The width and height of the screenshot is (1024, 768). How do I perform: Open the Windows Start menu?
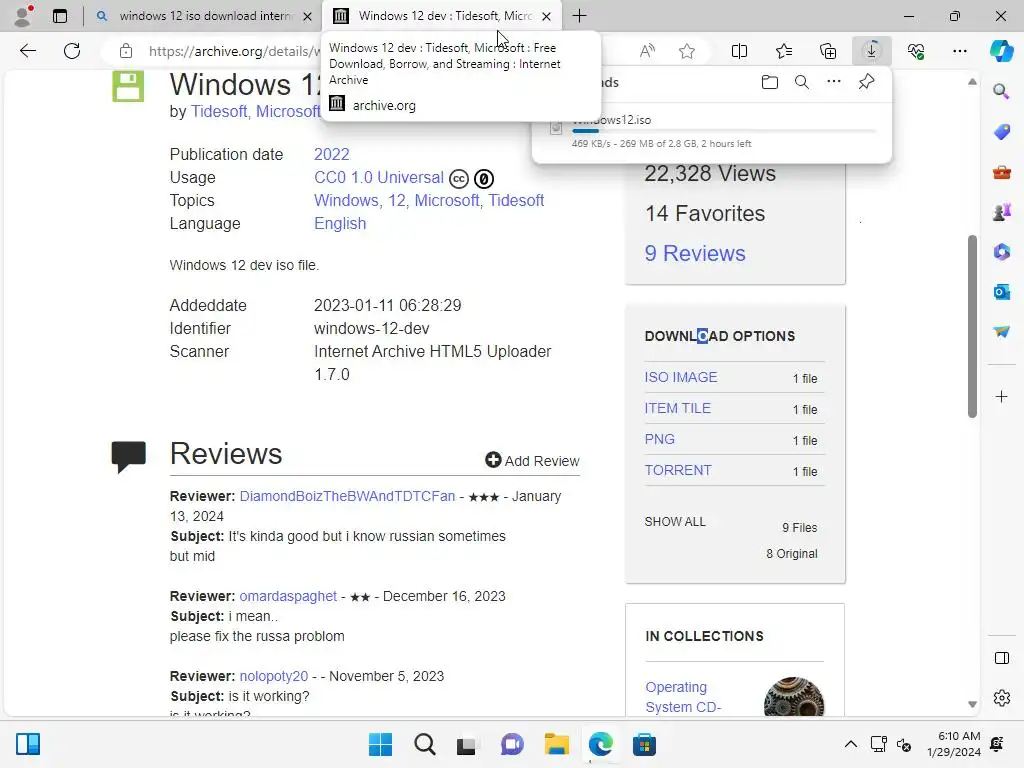click(x=380, y=744)
